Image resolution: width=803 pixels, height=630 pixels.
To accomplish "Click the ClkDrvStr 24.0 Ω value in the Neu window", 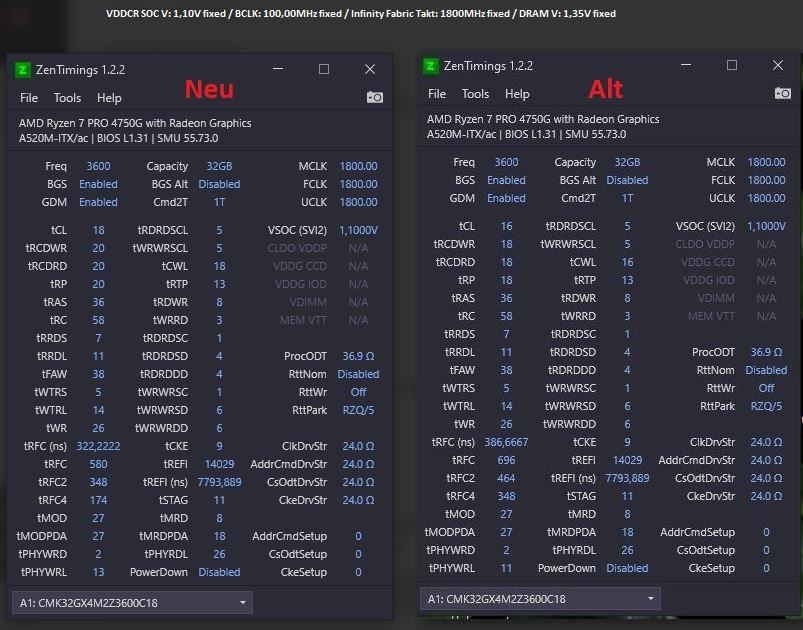I will coord(358,446).
